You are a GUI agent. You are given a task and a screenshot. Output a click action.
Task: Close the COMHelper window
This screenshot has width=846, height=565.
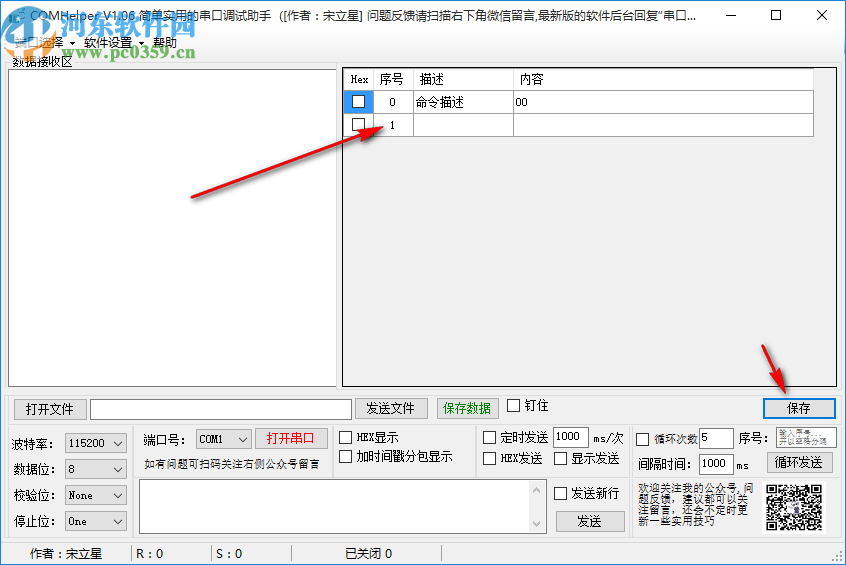point(822,15)
